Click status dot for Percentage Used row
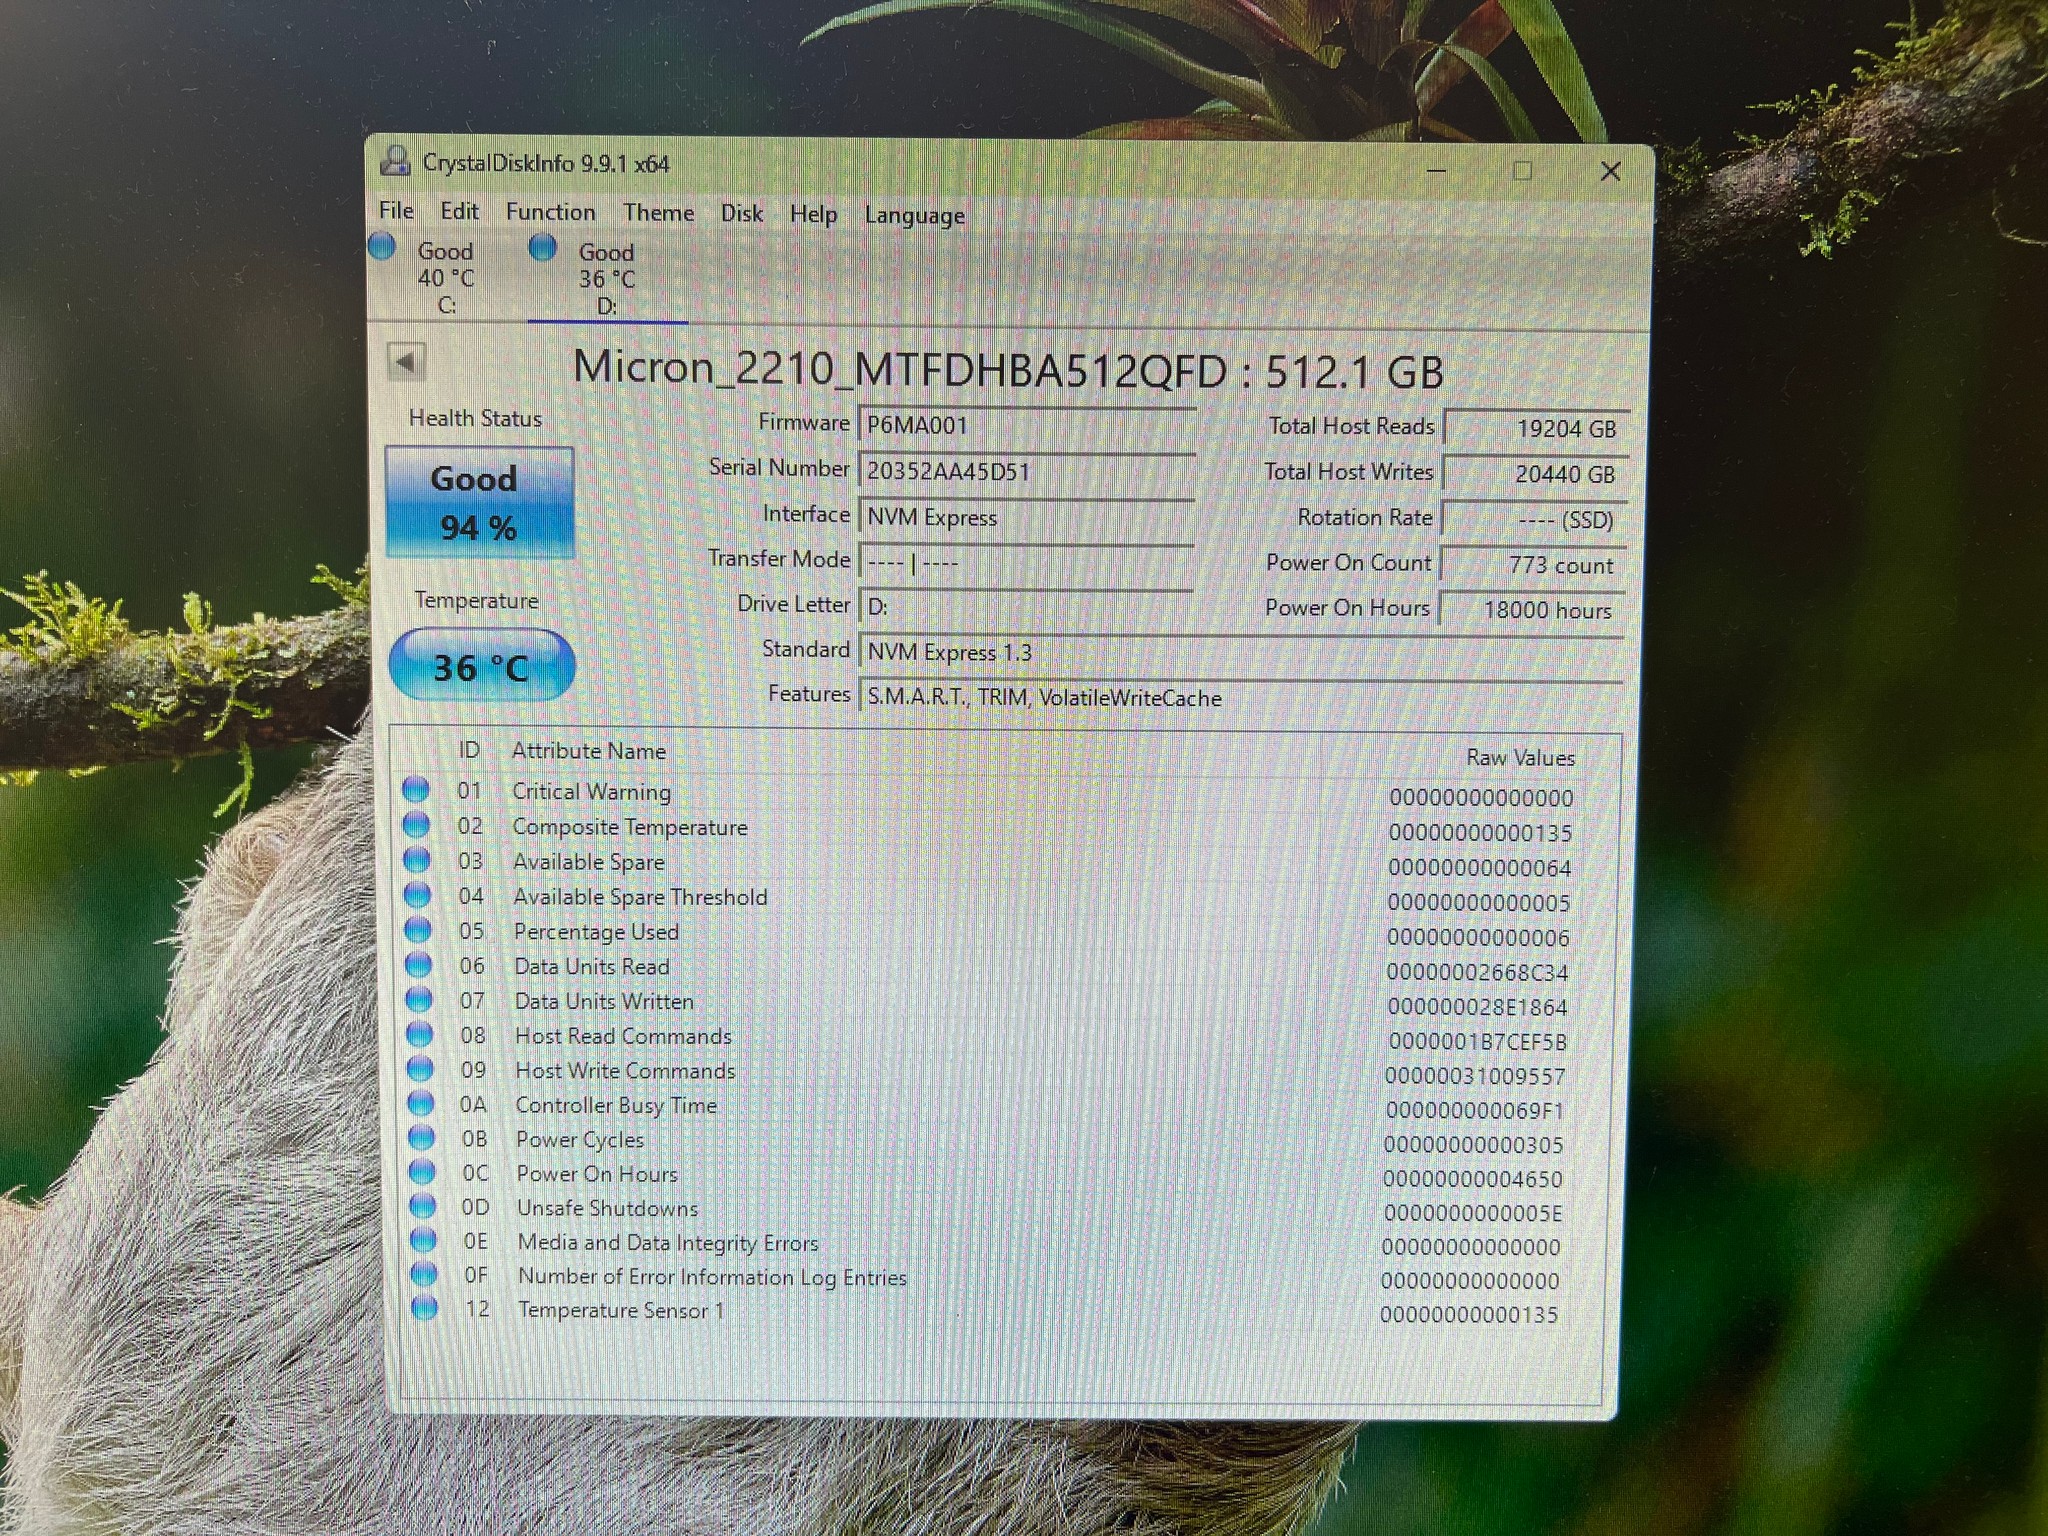This screenshot has width=2048, height=1536. (x=418, y=930)
